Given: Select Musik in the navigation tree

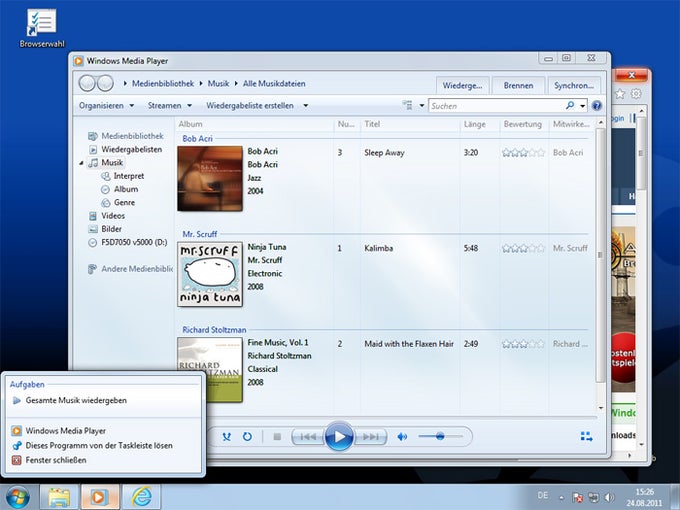Looking at the screenshot, I should point(106,163).
